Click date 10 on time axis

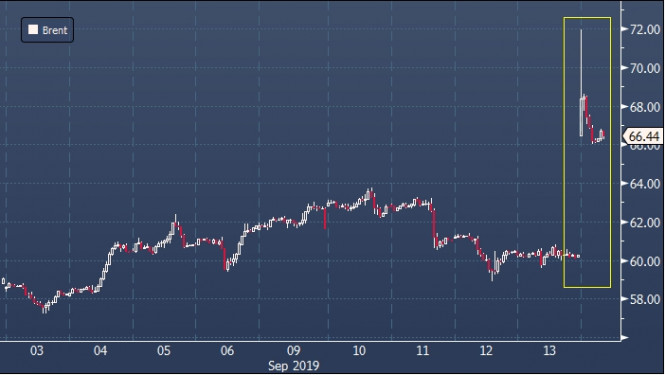(359, 351)
